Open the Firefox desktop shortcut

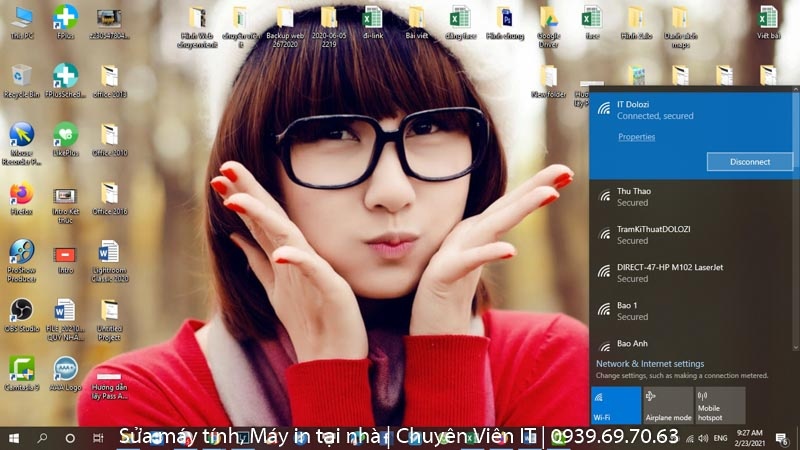[21, 195]
